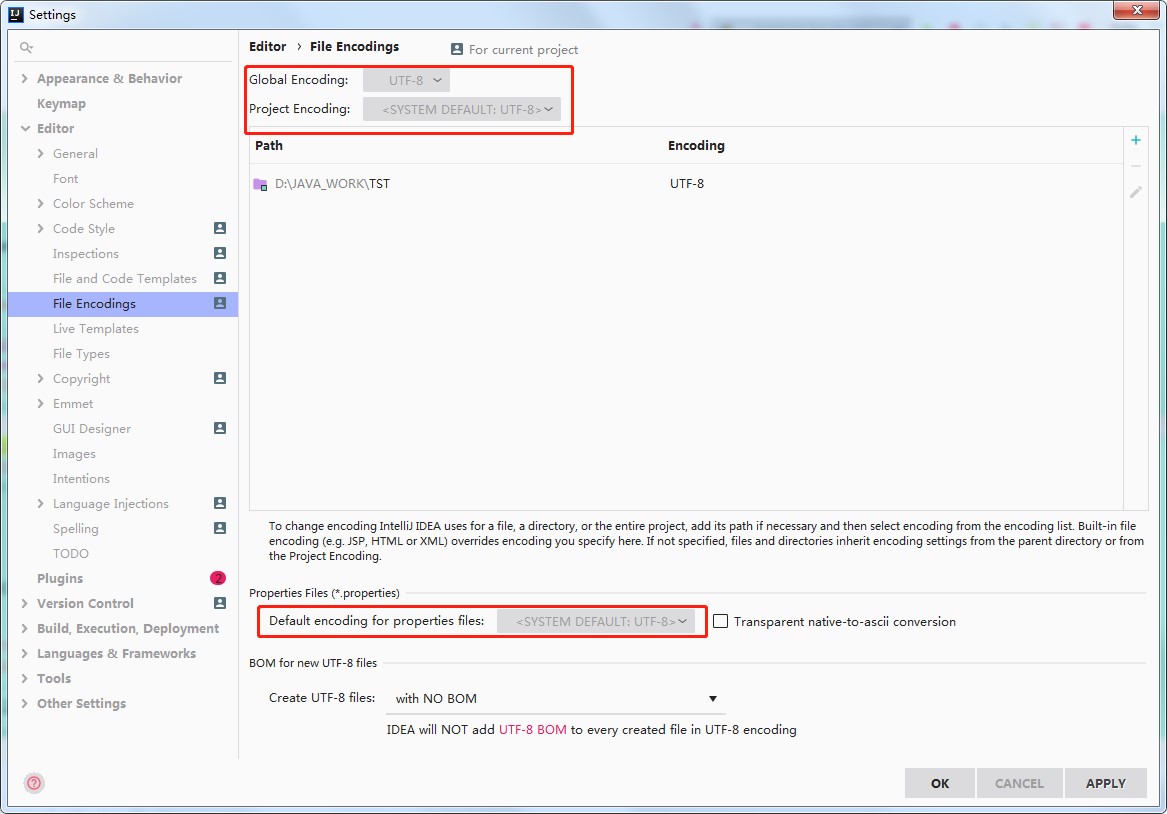Screen dimensions: 1167x814
Task: Open the Intentions settings page
Action: (x=81, y=478)
